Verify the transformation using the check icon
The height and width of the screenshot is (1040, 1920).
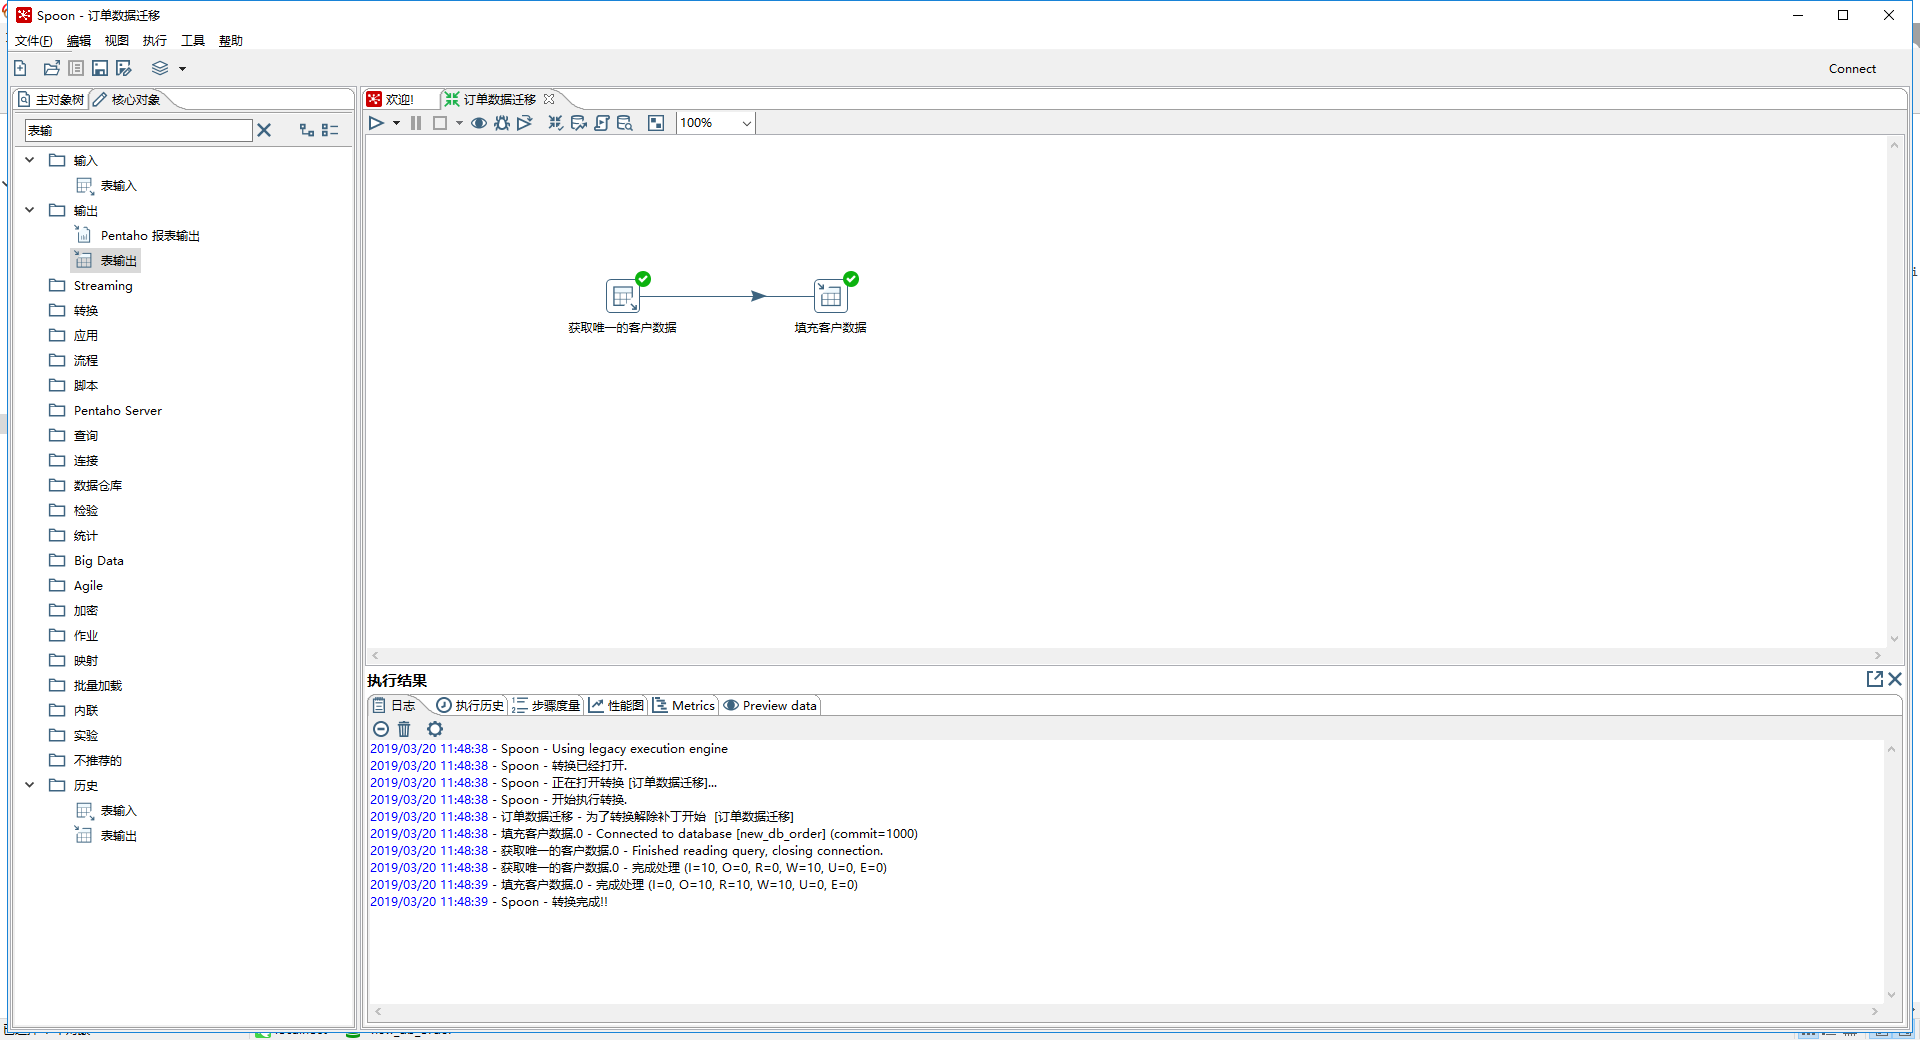coord(555,123)
